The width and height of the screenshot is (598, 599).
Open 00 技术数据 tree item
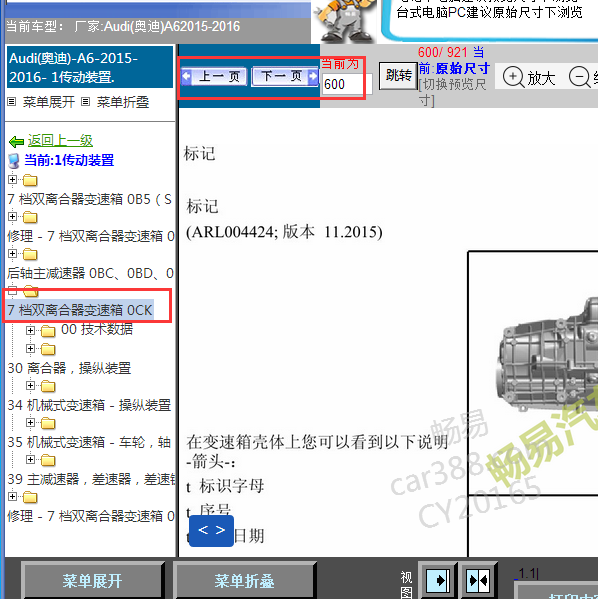coord(97,329)
